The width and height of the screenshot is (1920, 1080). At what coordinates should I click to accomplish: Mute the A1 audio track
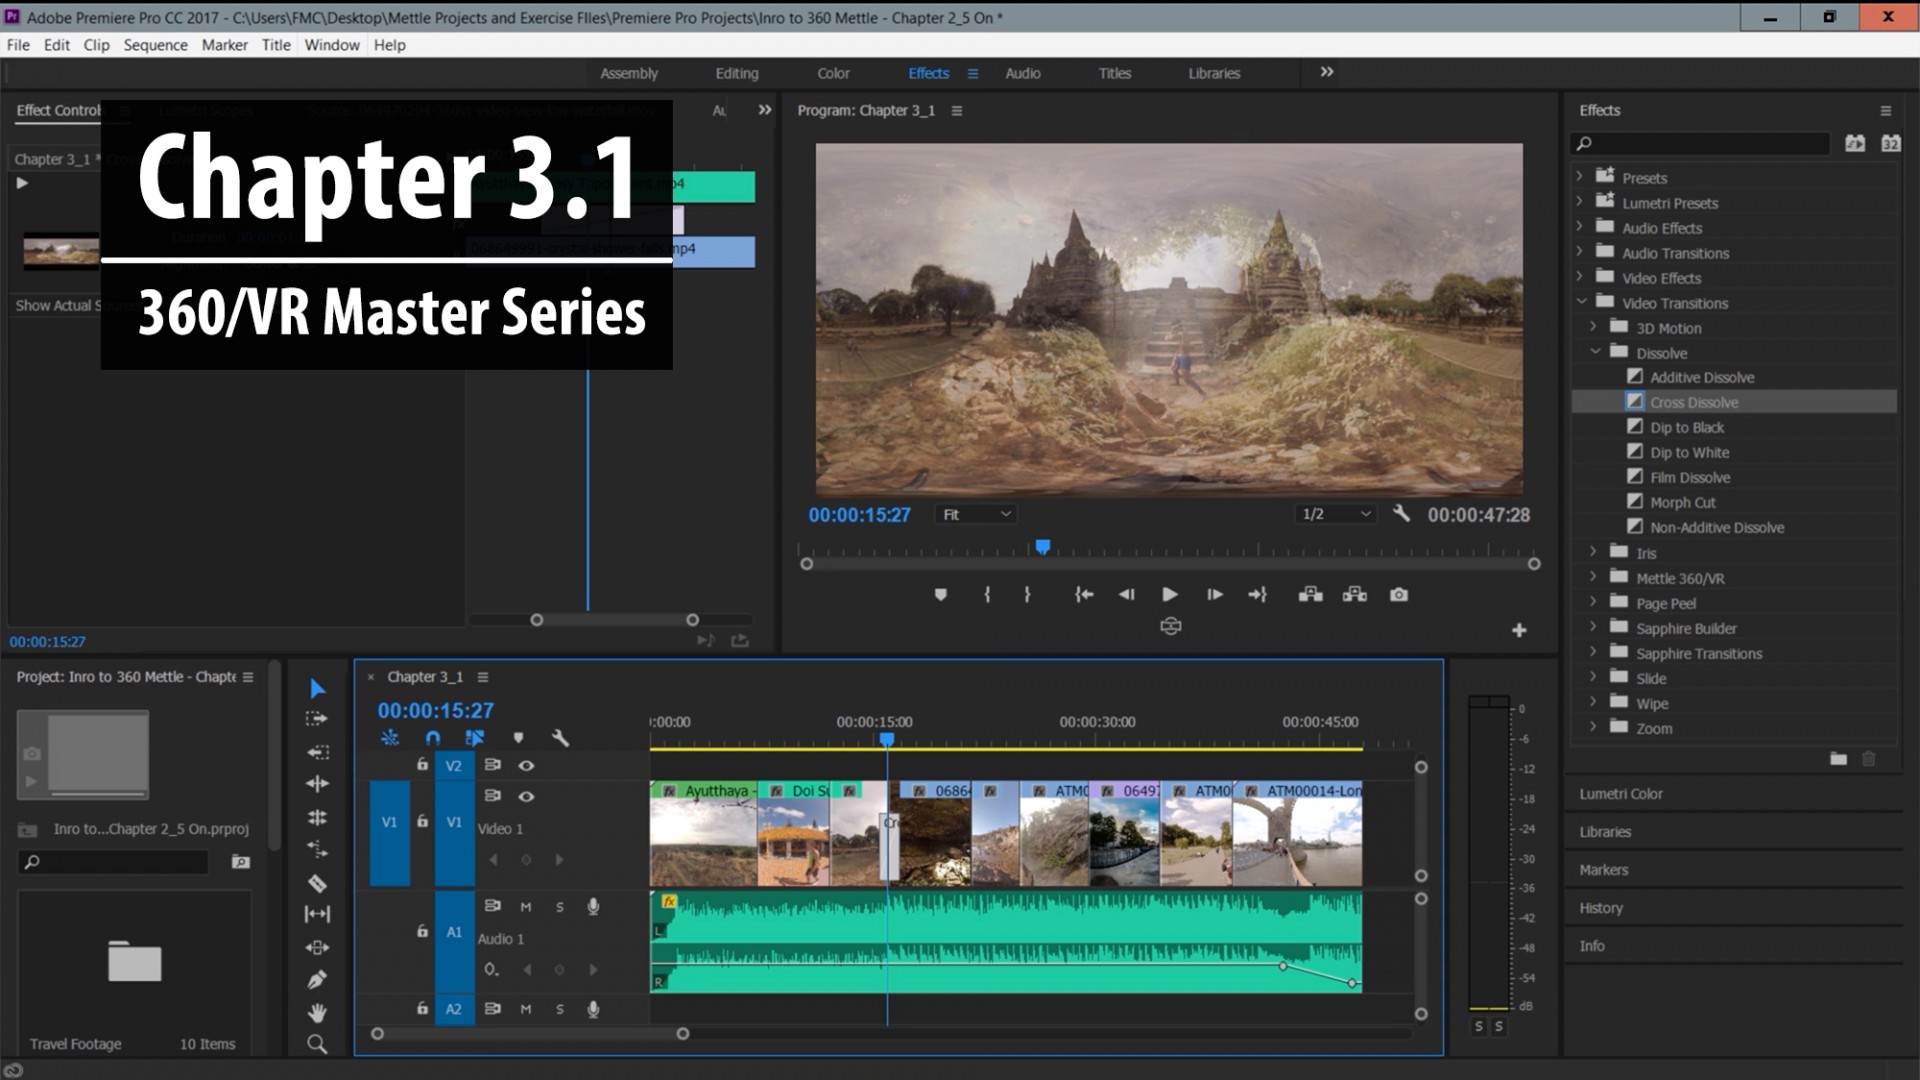pyautogui.click(x=526, y=907)
